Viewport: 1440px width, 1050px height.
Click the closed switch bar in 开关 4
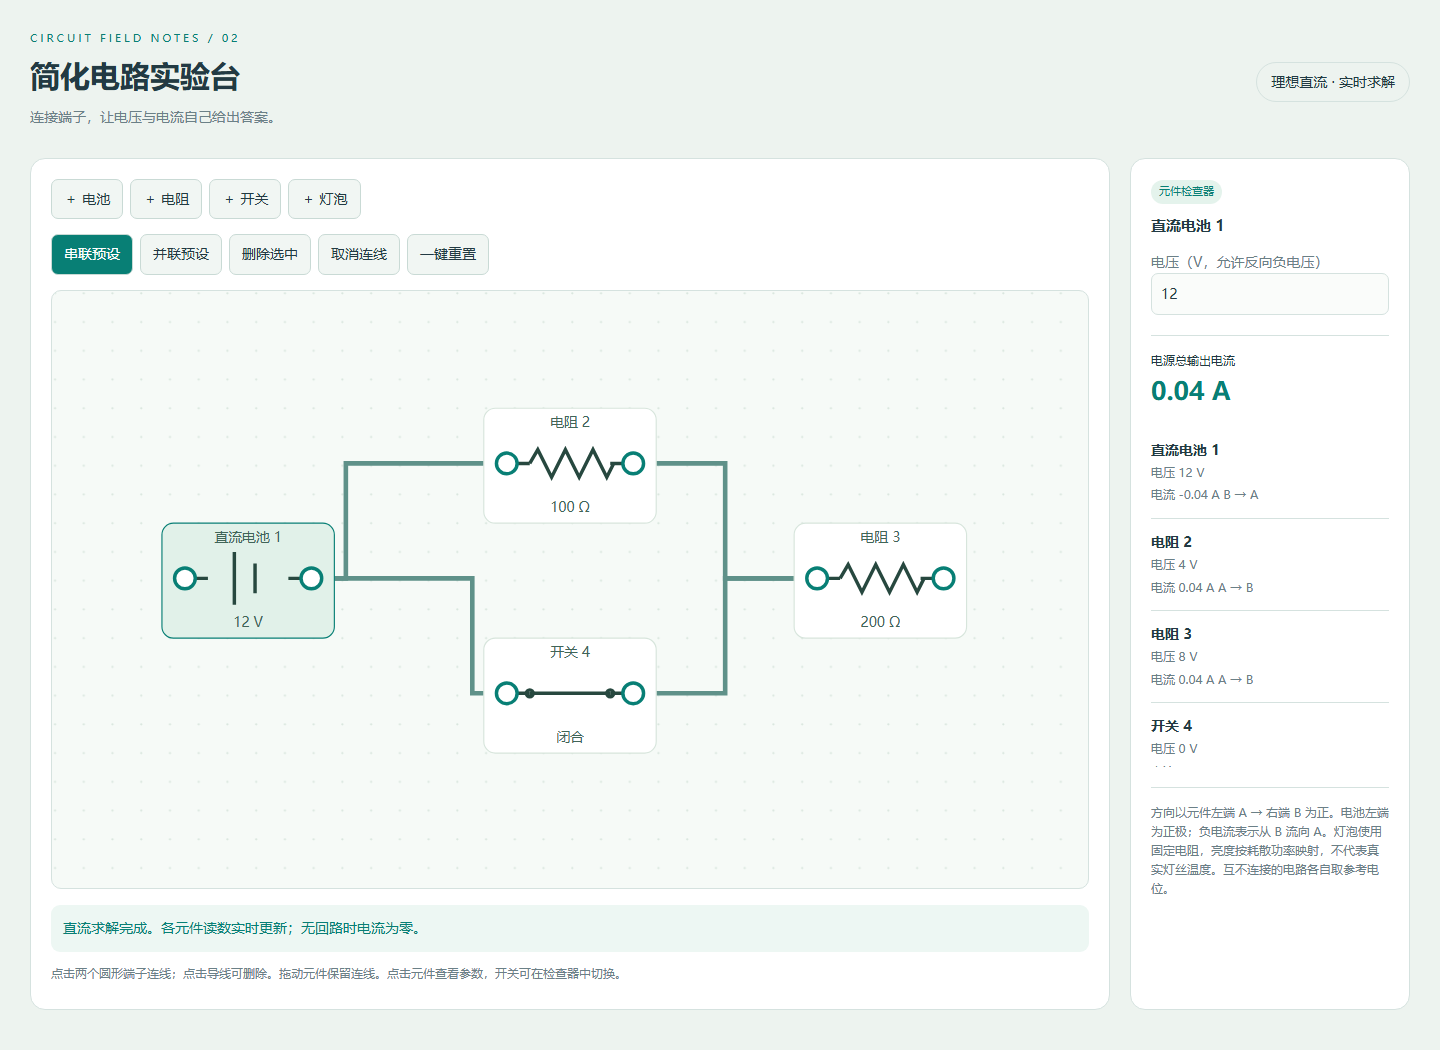570,693
